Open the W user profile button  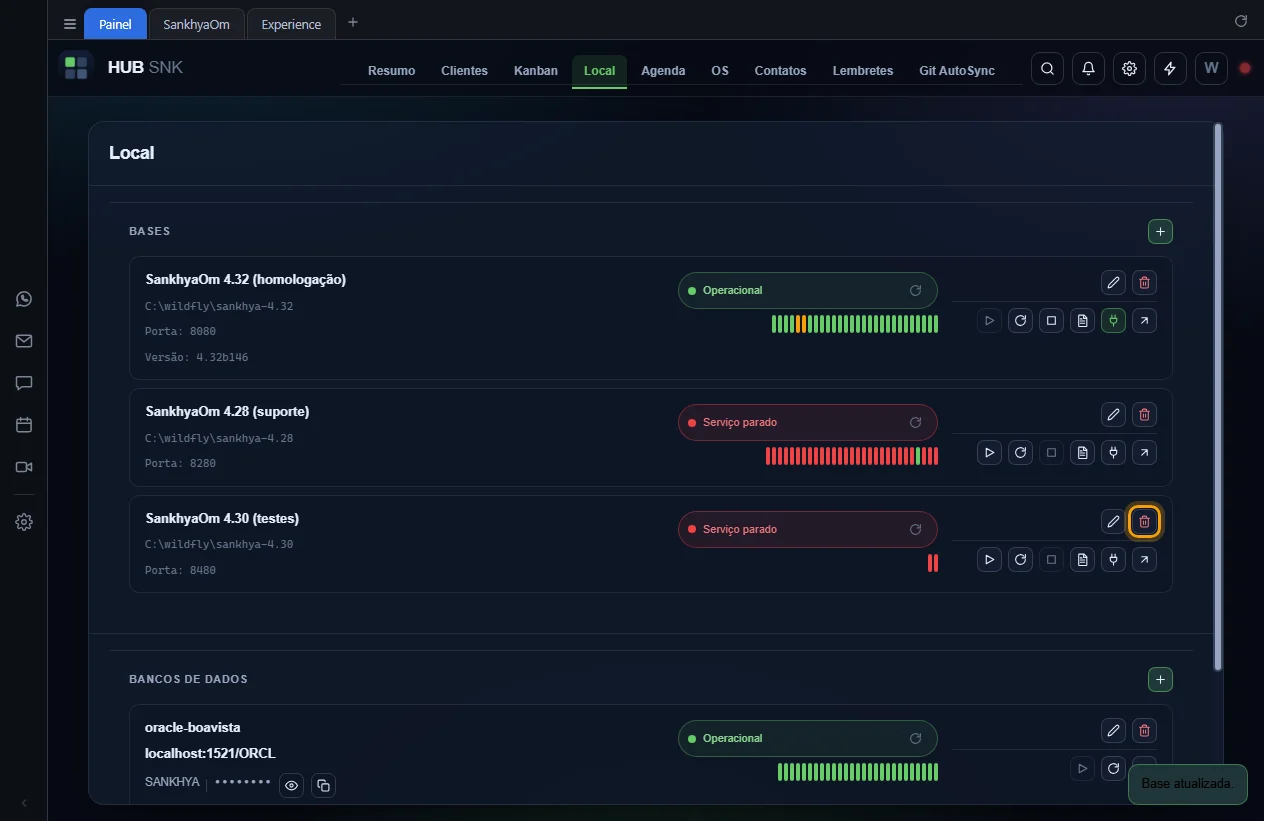[x=1211, y=69]
